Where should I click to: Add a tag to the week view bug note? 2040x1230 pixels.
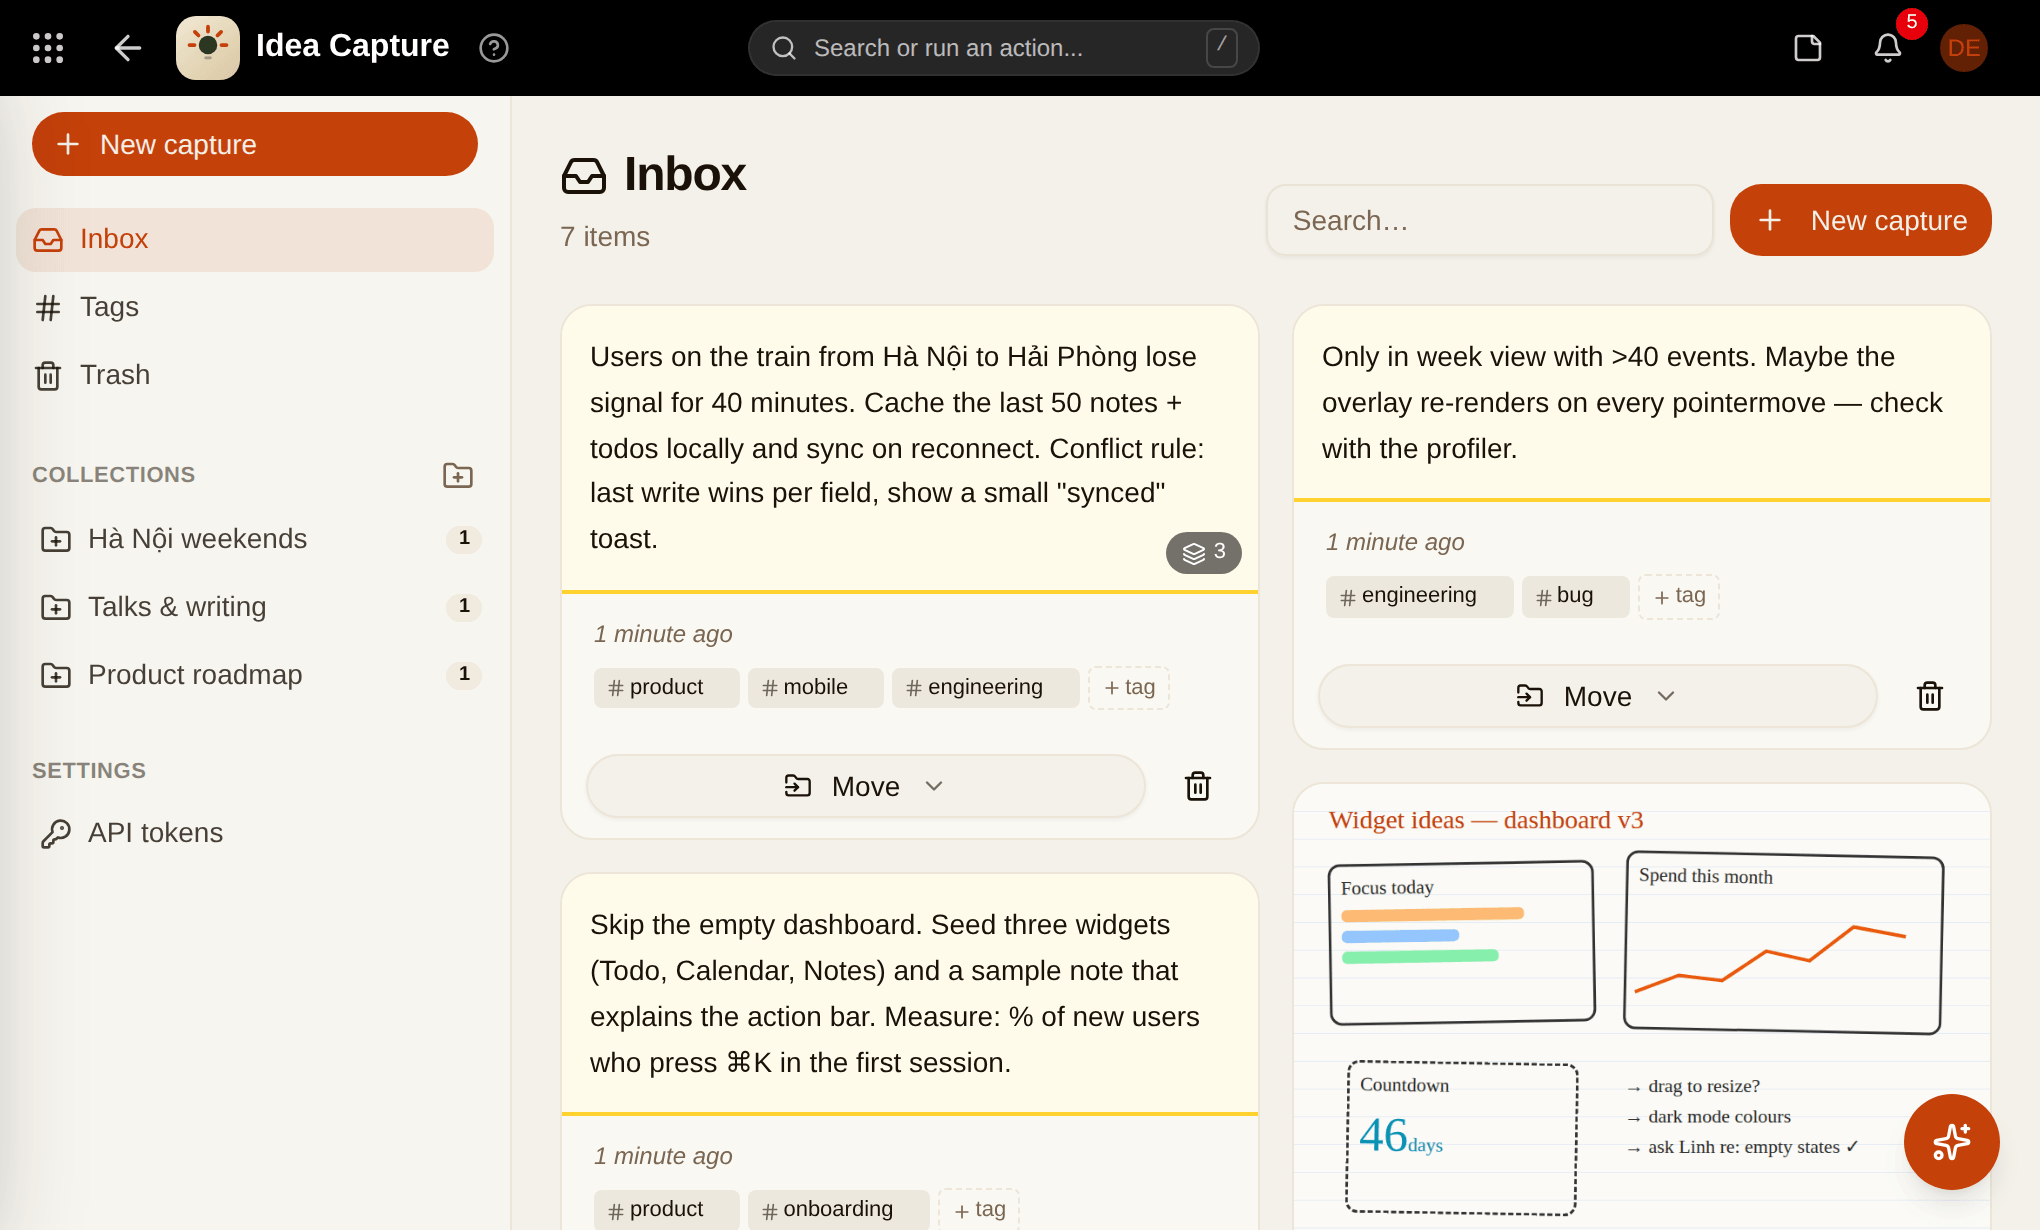pos(1679,596)
